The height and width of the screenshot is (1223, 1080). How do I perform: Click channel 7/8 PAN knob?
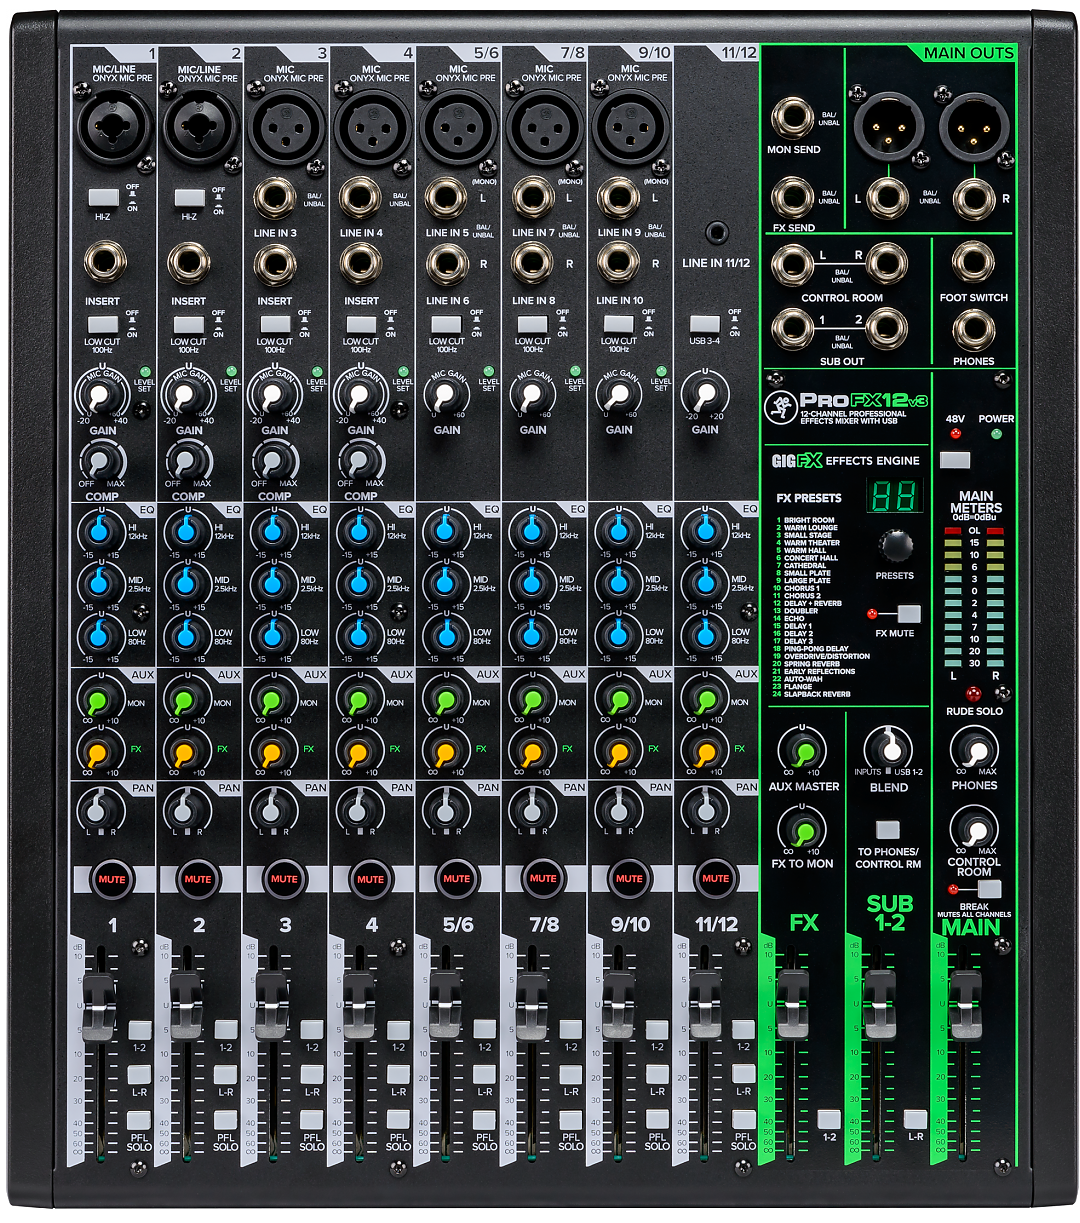533,810
